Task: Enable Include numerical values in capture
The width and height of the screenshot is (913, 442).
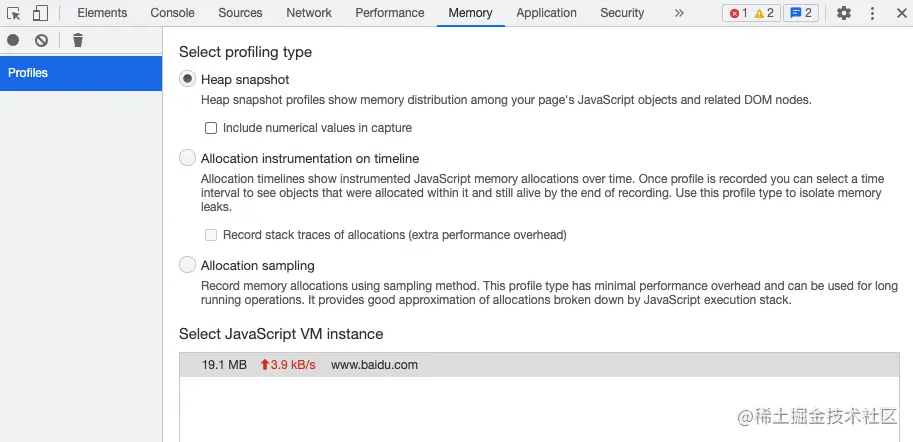Action: point(211,128)
